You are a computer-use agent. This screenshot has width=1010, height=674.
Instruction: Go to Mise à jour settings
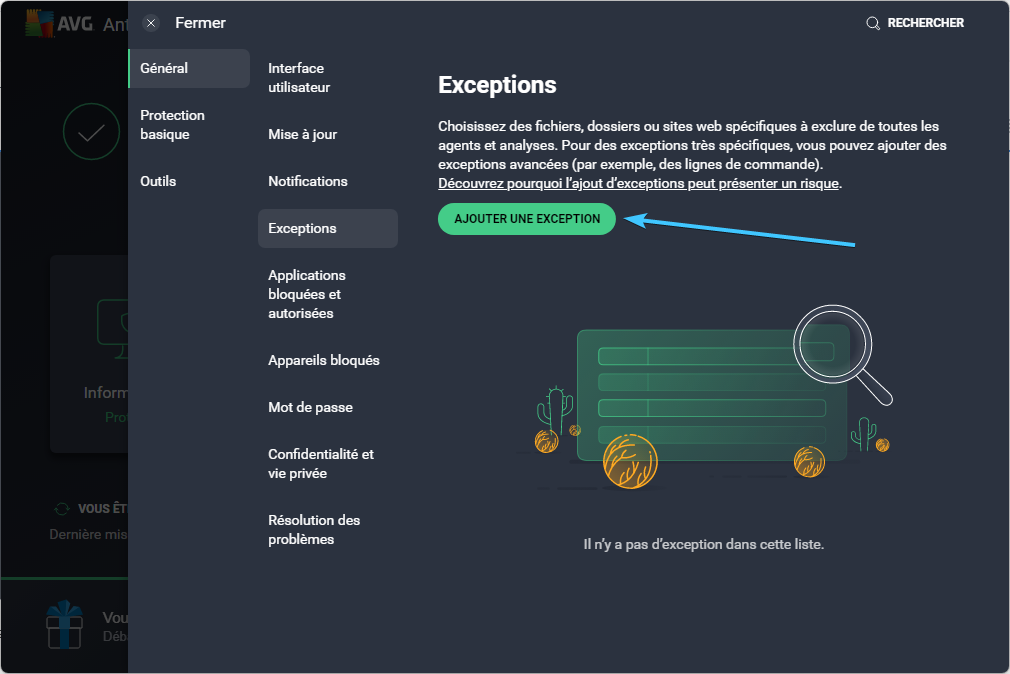click(303, 134)
